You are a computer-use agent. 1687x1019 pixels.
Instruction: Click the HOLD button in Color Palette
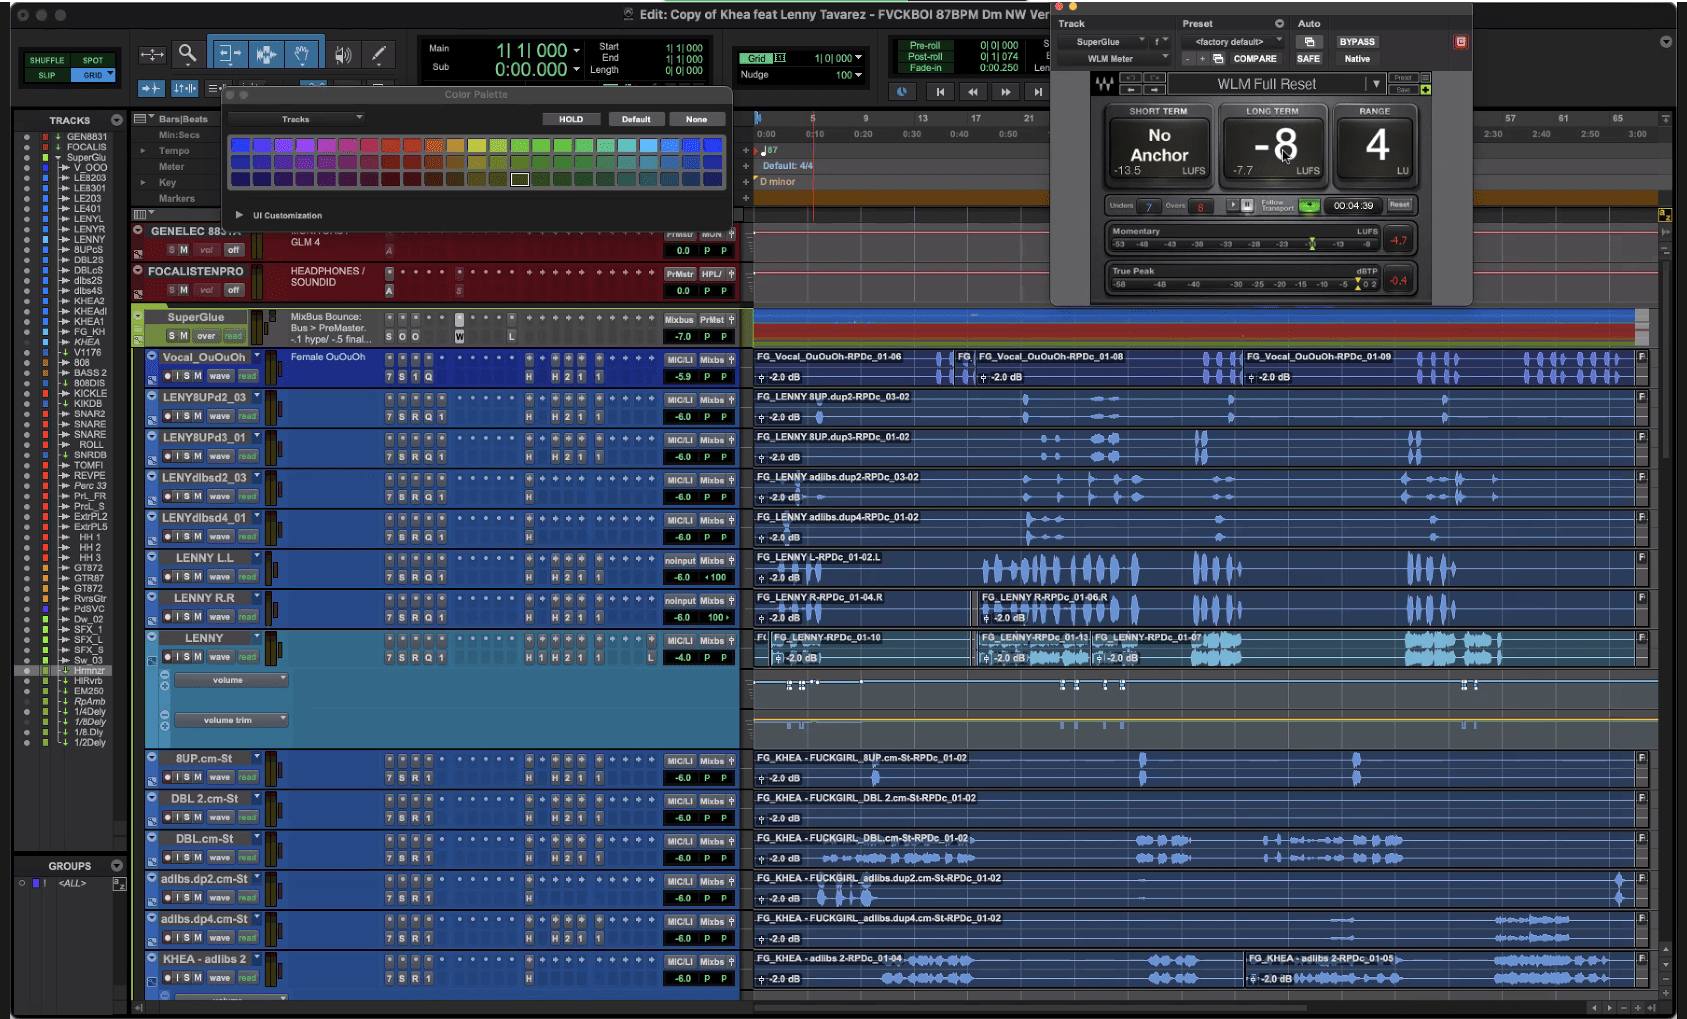[571, 119]
